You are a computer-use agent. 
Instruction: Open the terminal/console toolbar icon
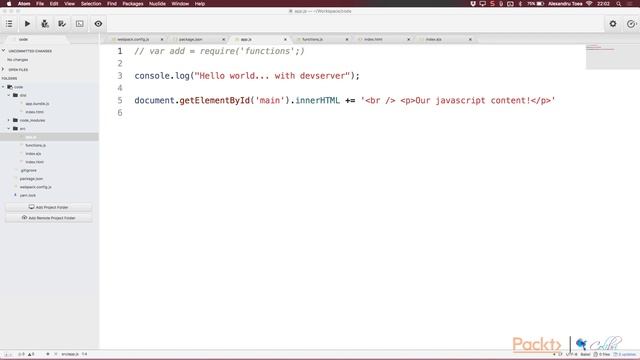(x=80, y=24)
